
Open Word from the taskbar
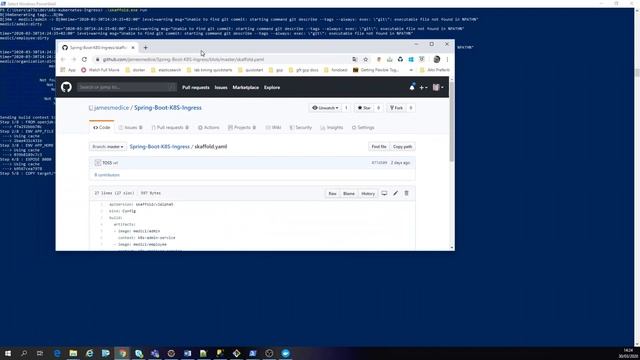187,353
